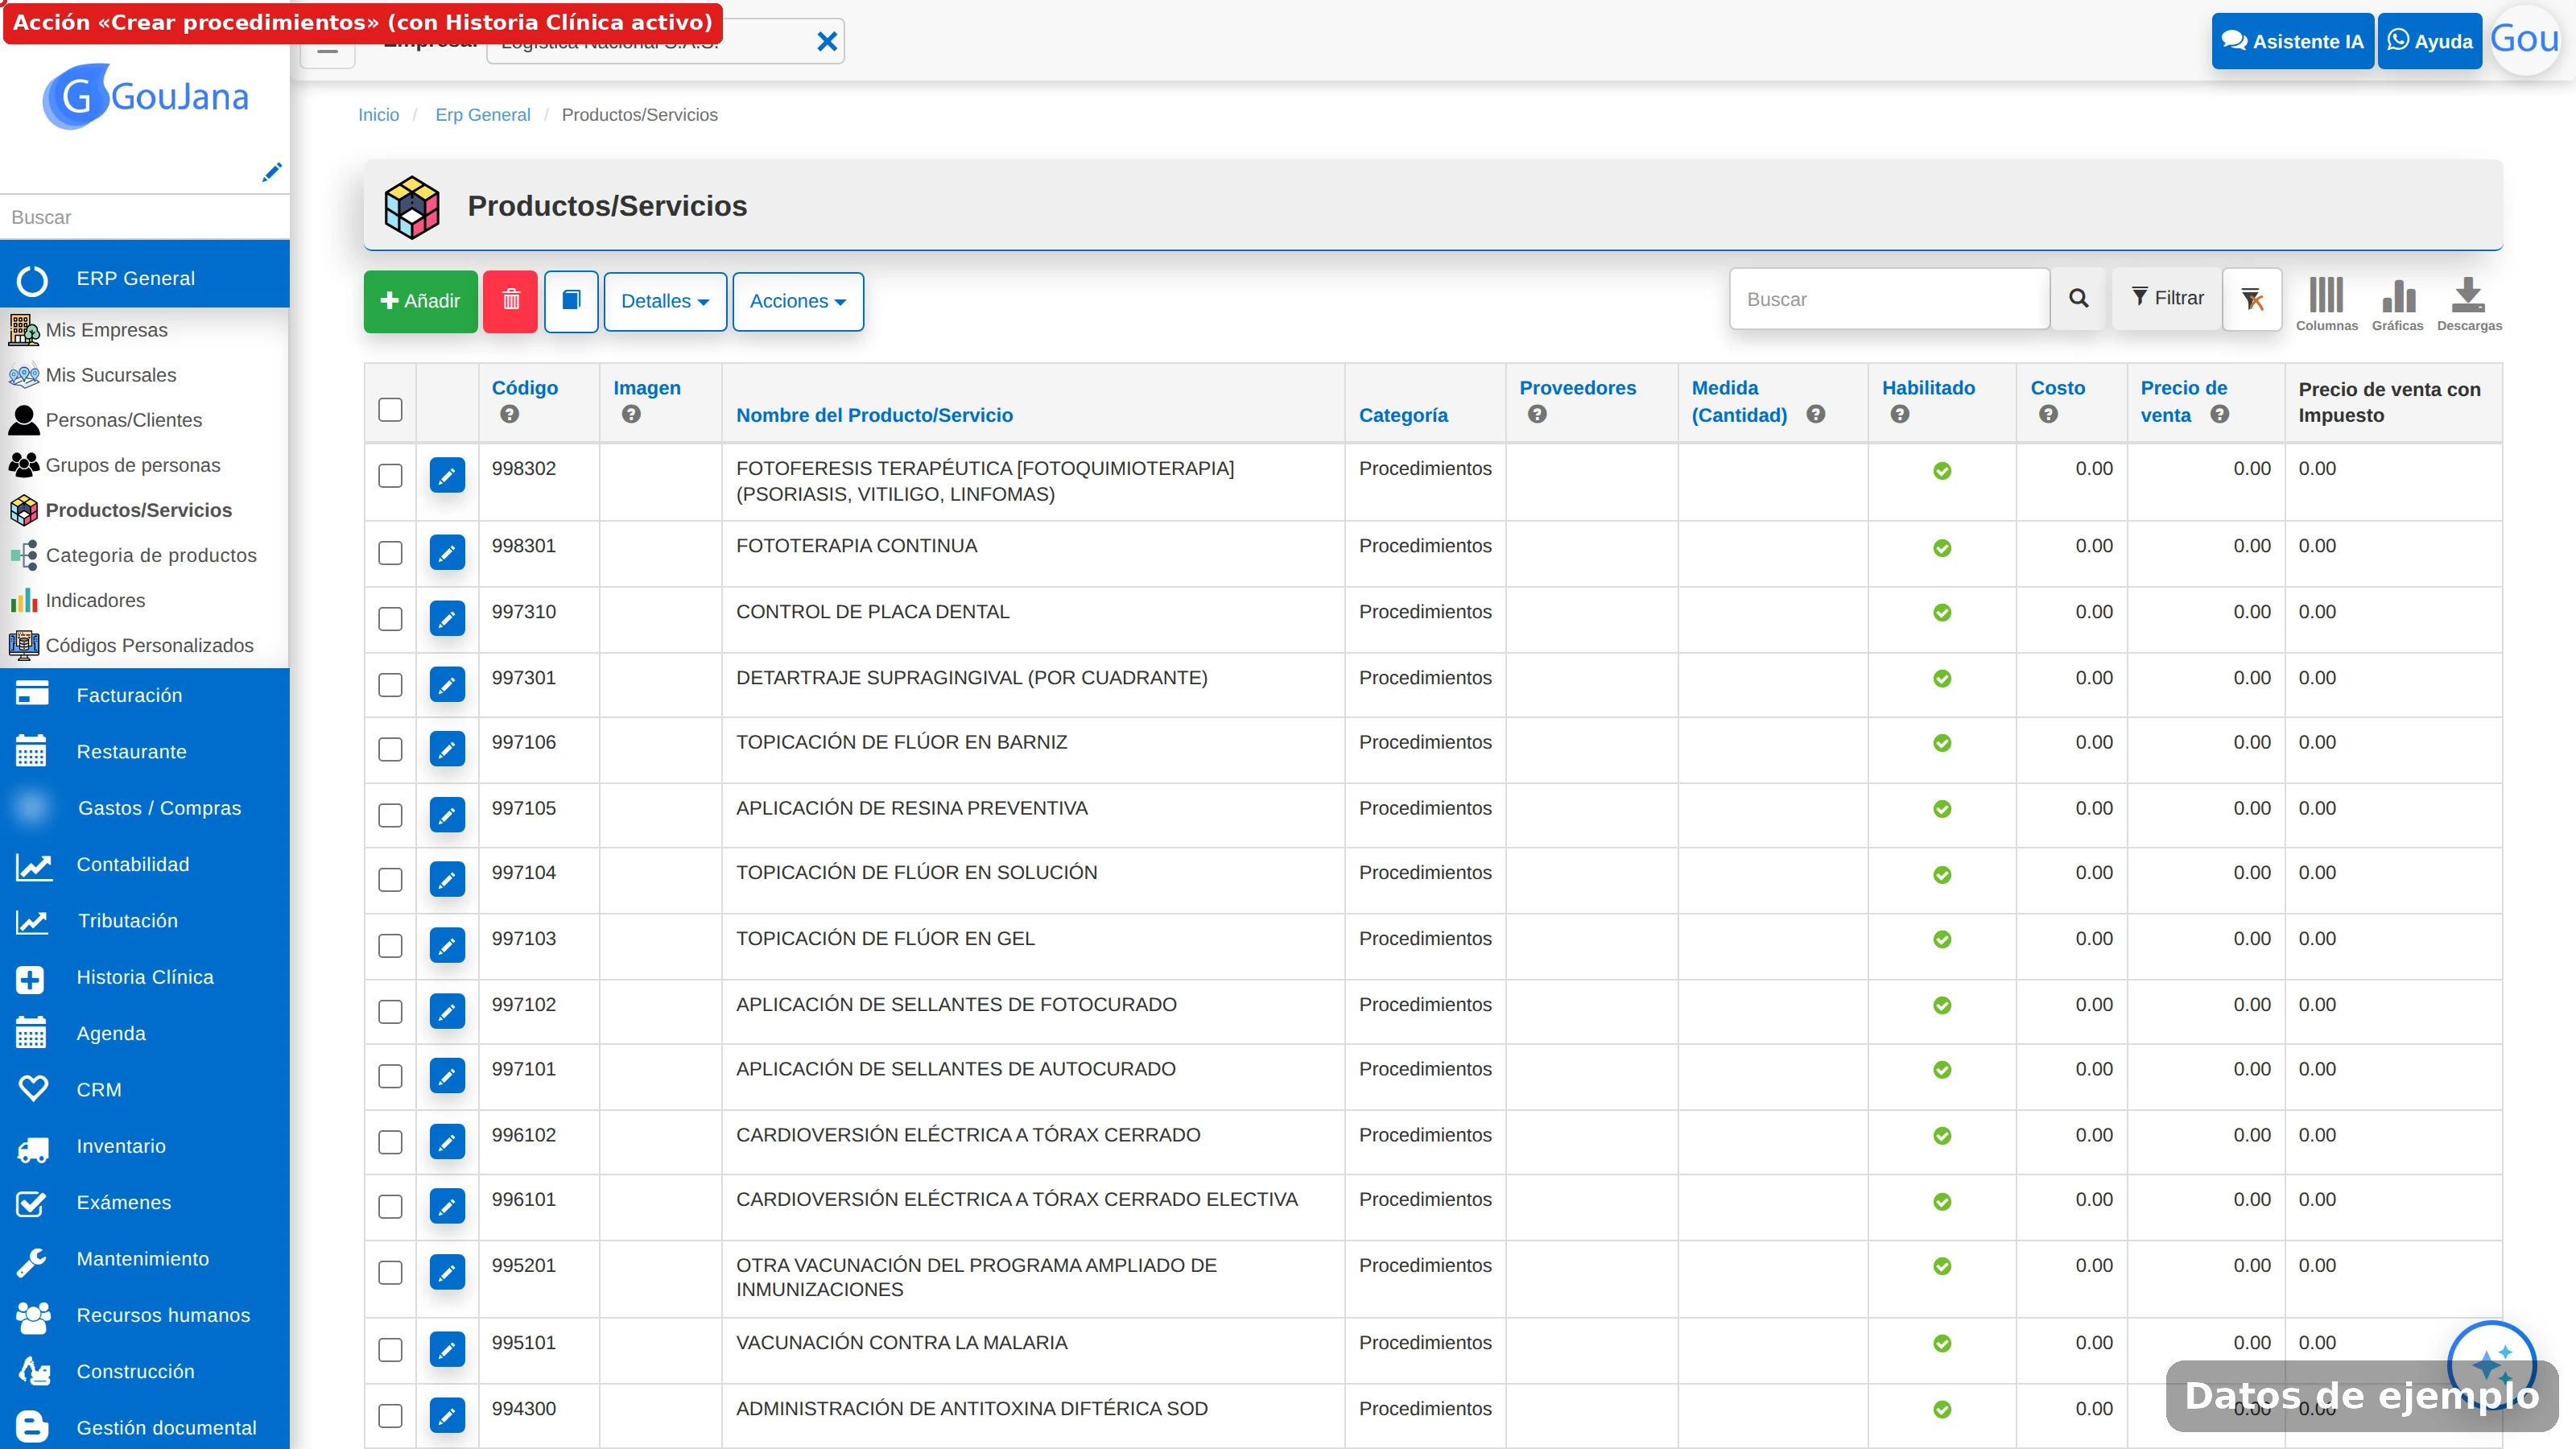
Task: Open Códigos Personalizados in the sidebar
Action: tap(145, 645)
